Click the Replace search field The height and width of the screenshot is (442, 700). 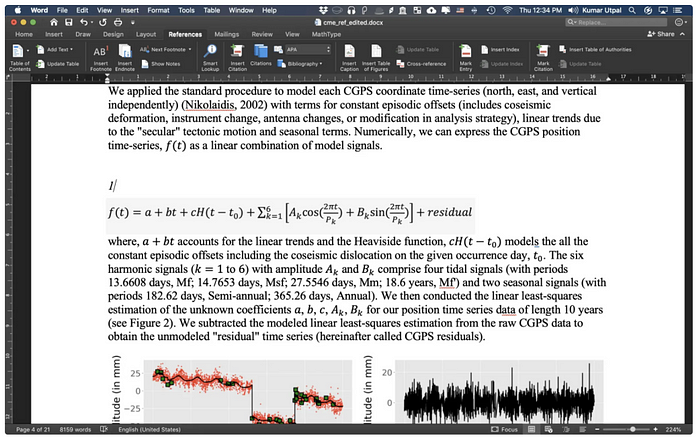(616, 22)
